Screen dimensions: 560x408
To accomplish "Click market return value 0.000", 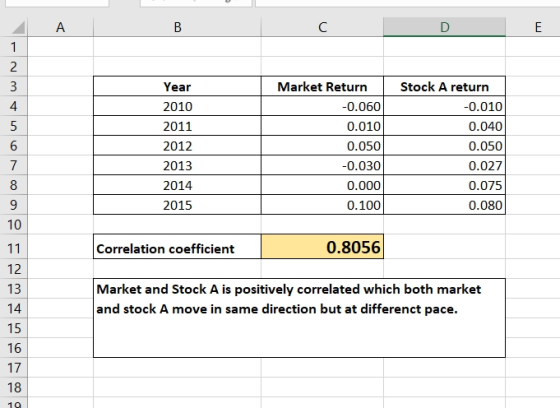I will (x=322, y=185).
